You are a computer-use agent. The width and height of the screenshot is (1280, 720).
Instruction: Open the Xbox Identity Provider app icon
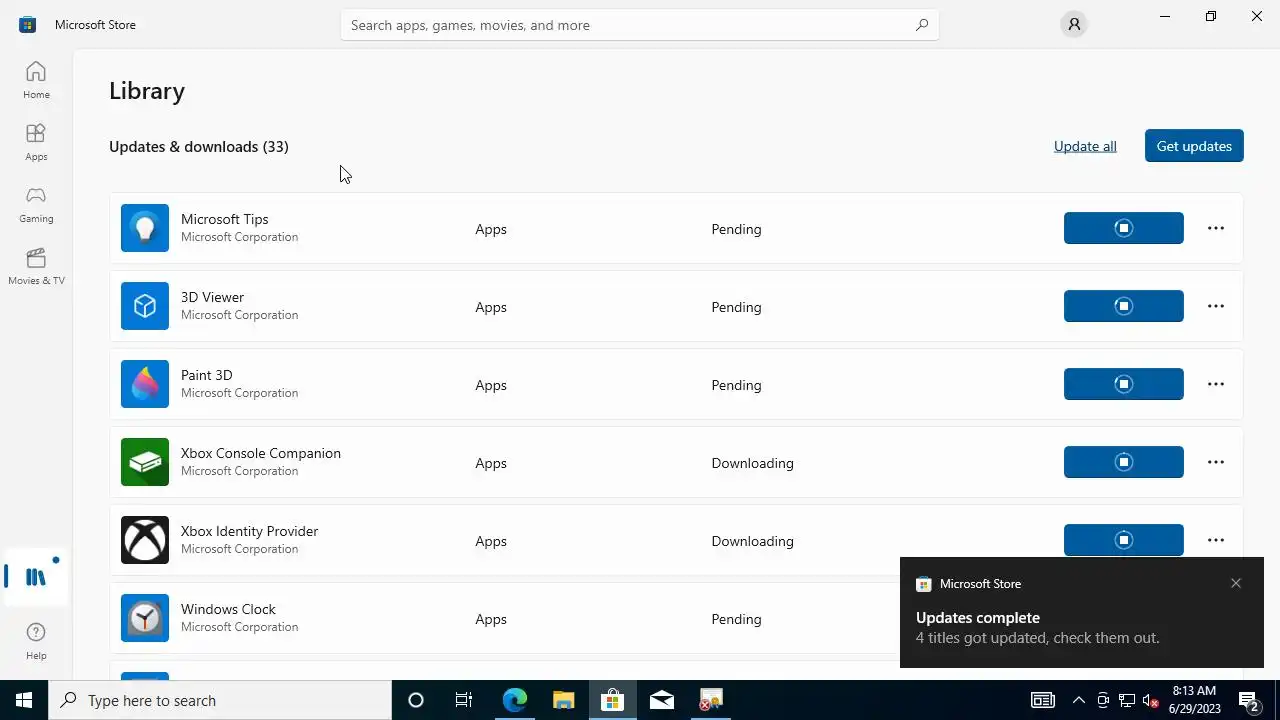(145, 540)
